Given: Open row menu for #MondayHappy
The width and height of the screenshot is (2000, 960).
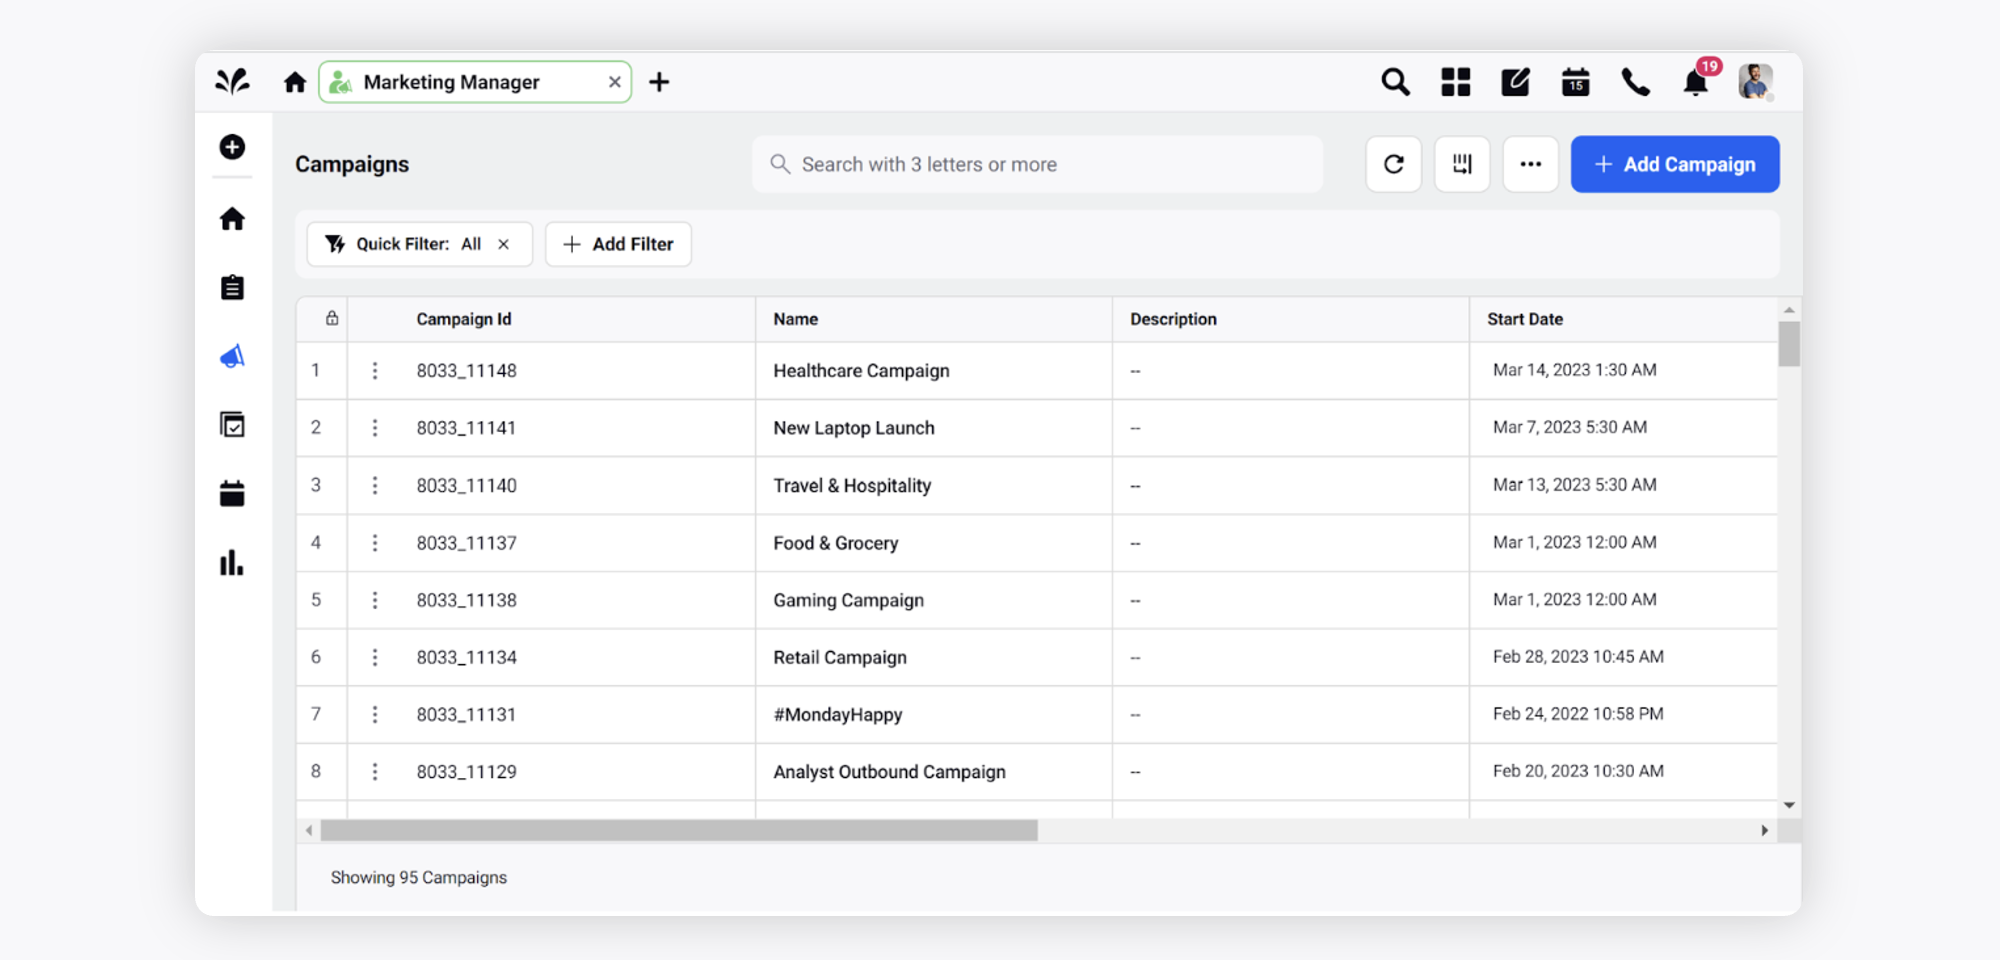Looking at the screenshot, I should 375,714.
